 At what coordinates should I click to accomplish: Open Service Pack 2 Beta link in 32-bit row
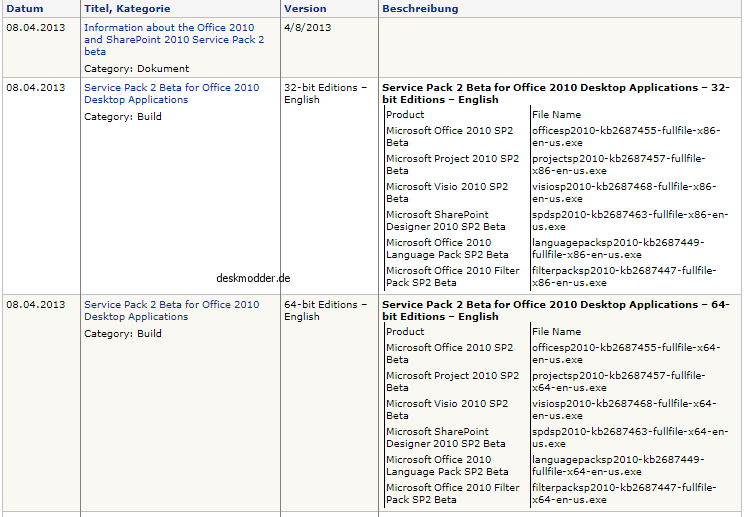pos(172,93)
